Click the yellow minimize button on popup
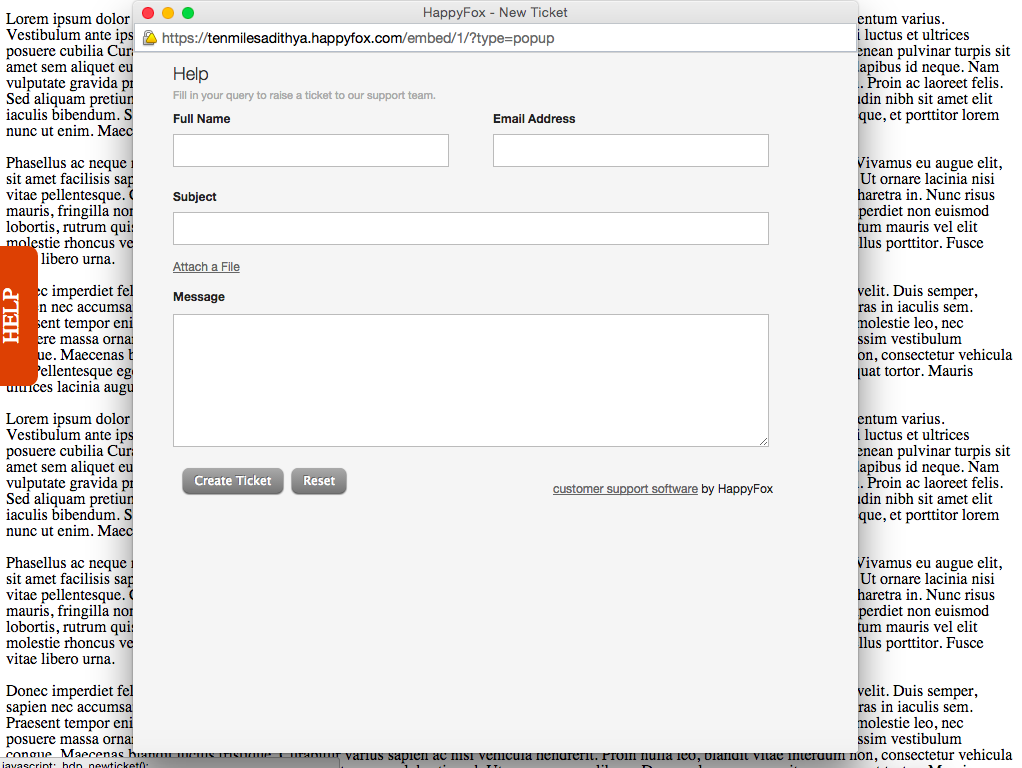 [167, 13]
